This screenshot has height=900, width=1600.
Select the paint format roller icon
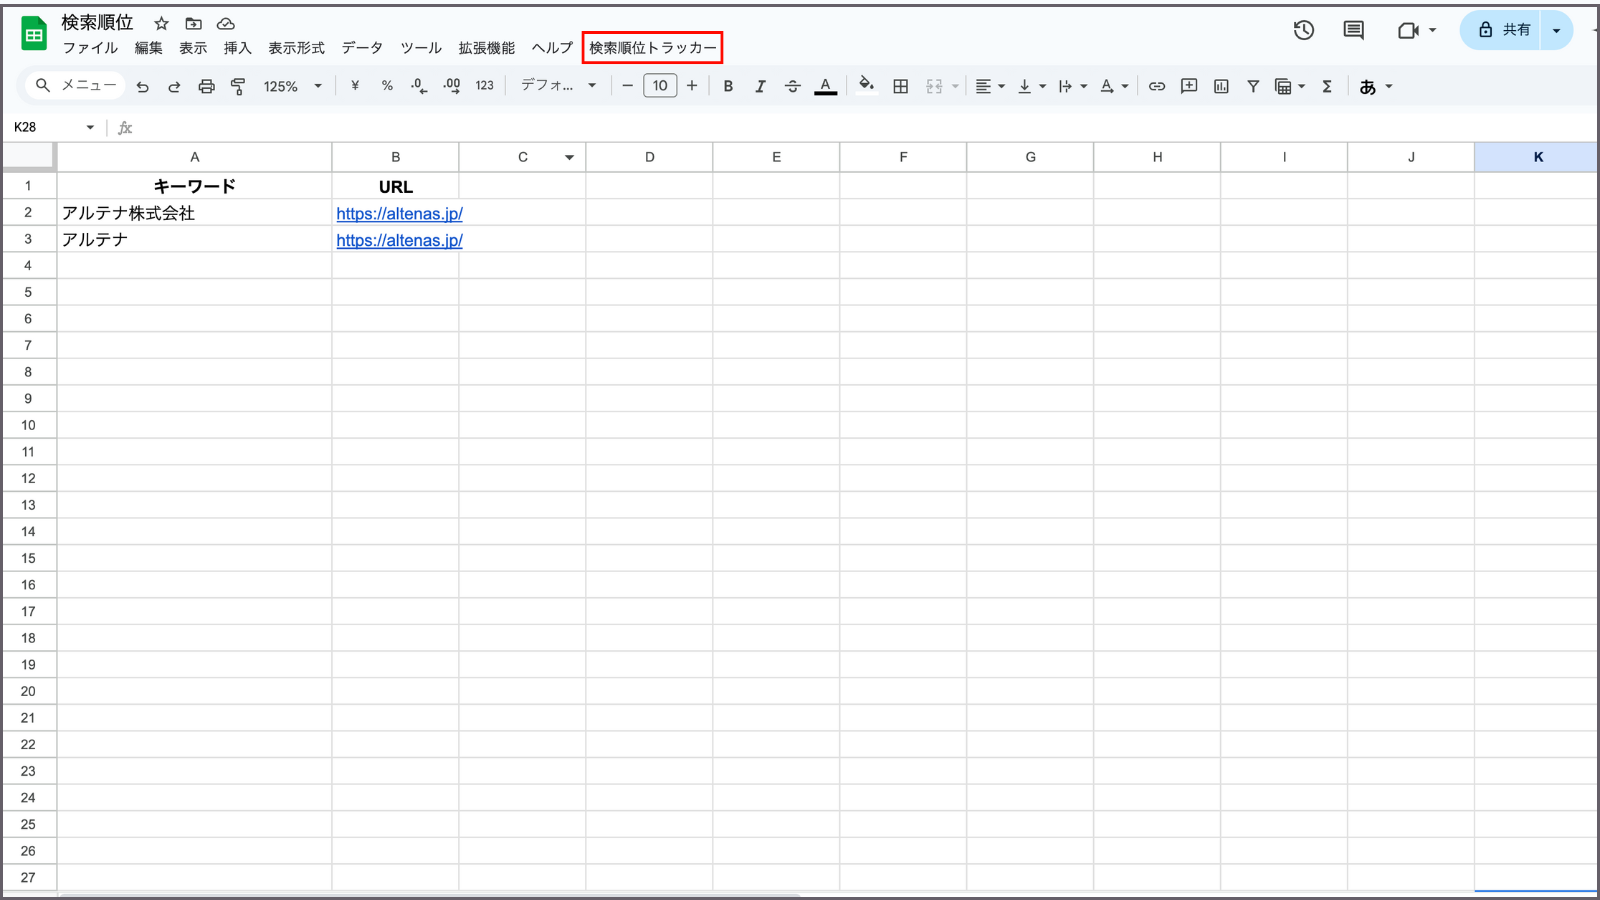[x=238, y=87]
